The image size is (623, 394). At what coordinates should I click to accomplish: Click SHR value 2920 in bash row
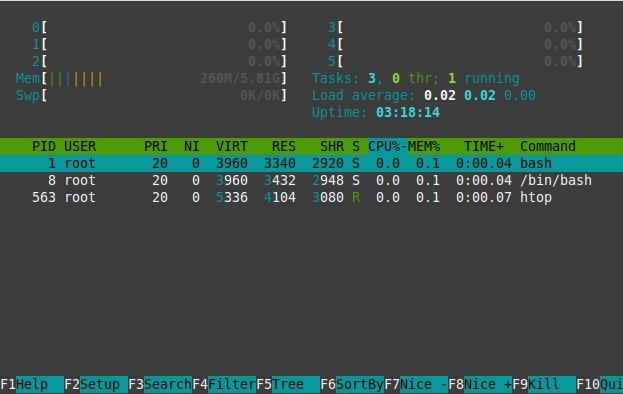click(x=328, y=163)
